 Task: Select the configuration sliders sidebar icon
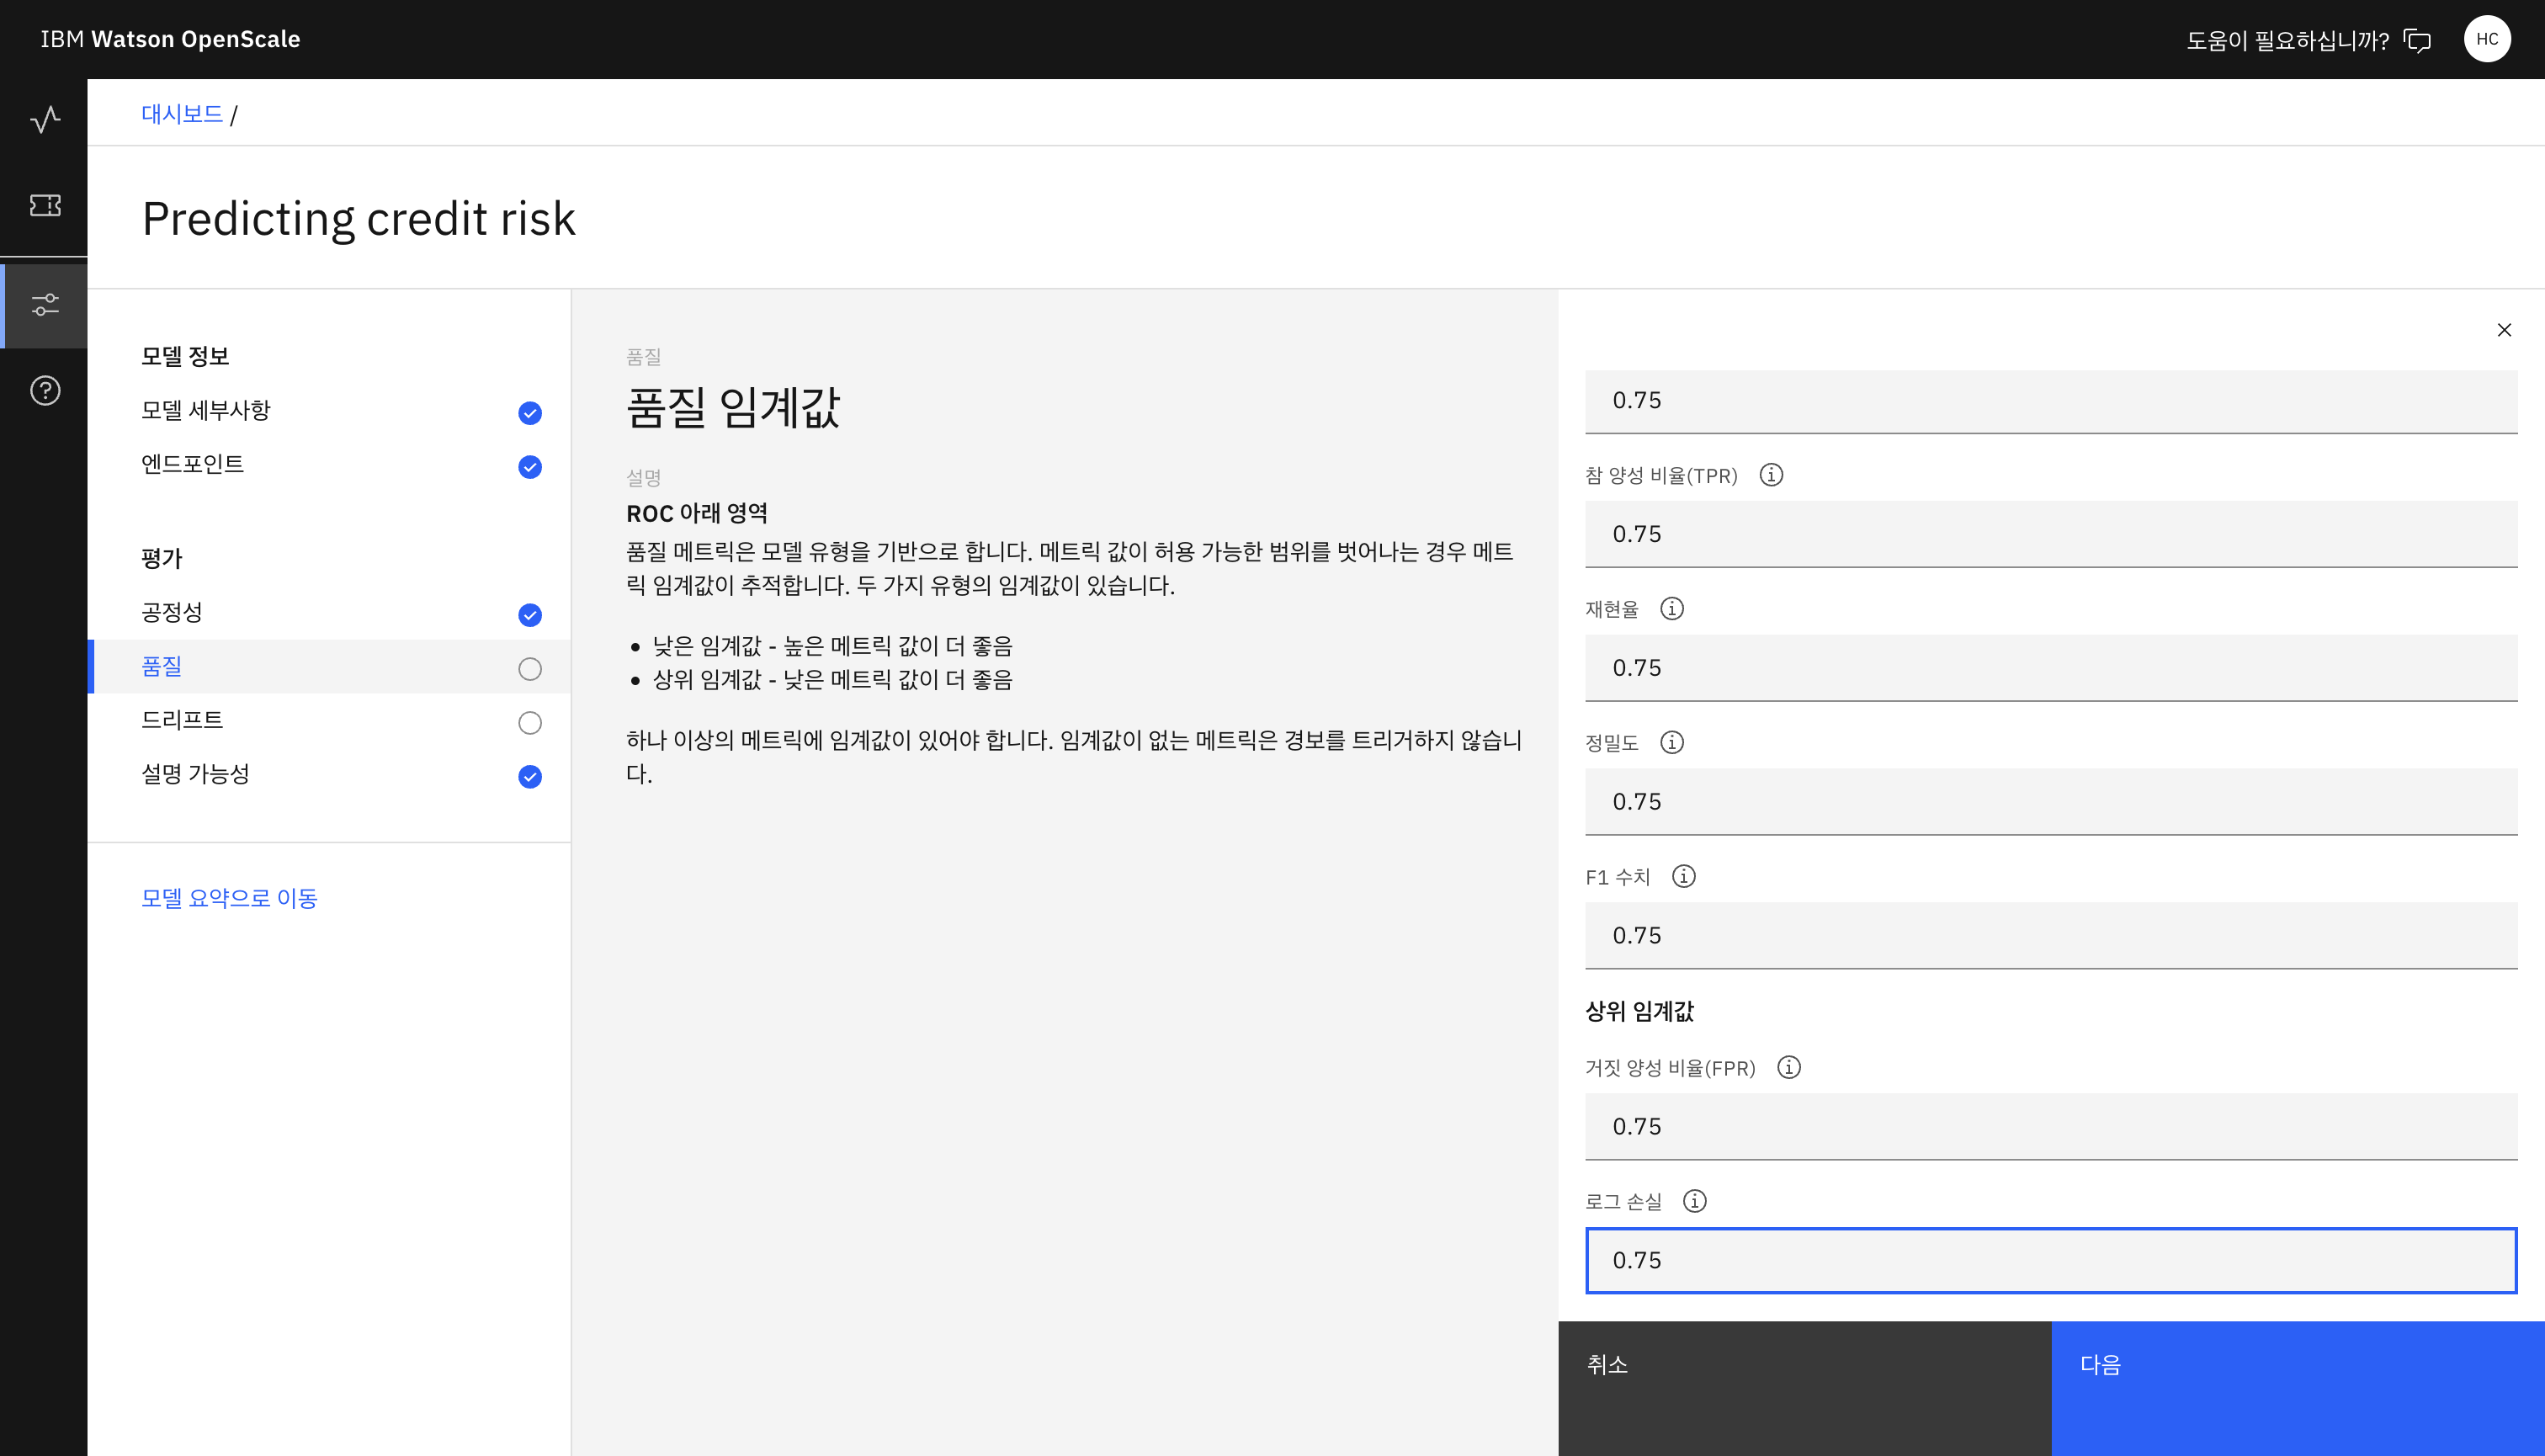click(45, 304)
